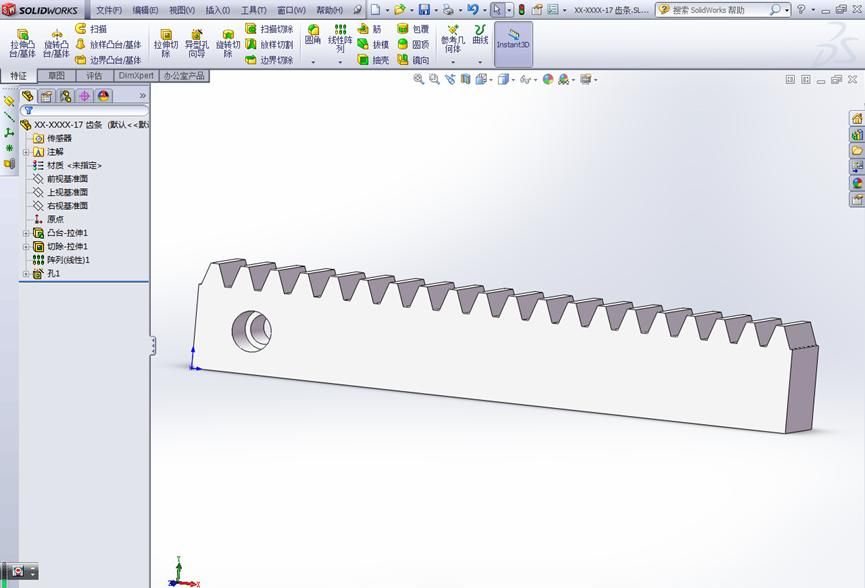Screen dimensions: 865x588
Task: Click Zoom to Fit in heads-up toolbar
Action: 416,77
